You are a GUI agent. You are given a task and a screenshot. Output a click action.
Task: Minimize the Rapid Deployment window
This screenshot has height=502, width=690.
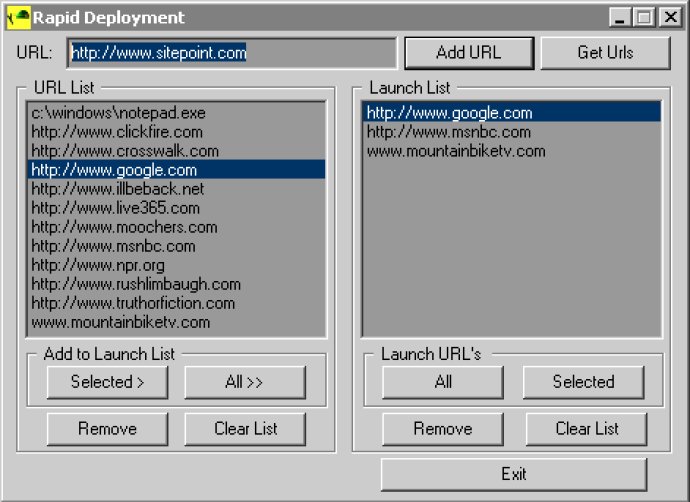(x=620, y=18)
